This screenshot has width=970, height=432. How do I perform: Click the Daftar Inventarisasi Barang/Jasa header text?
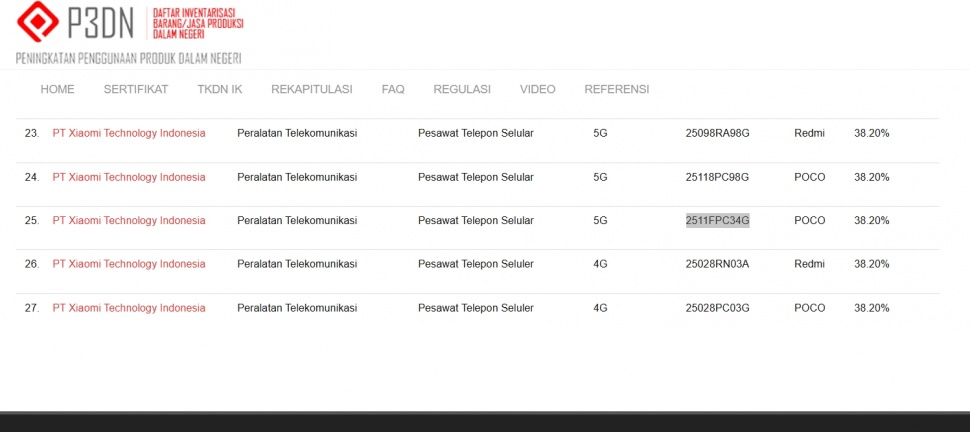tap(198, 24)
